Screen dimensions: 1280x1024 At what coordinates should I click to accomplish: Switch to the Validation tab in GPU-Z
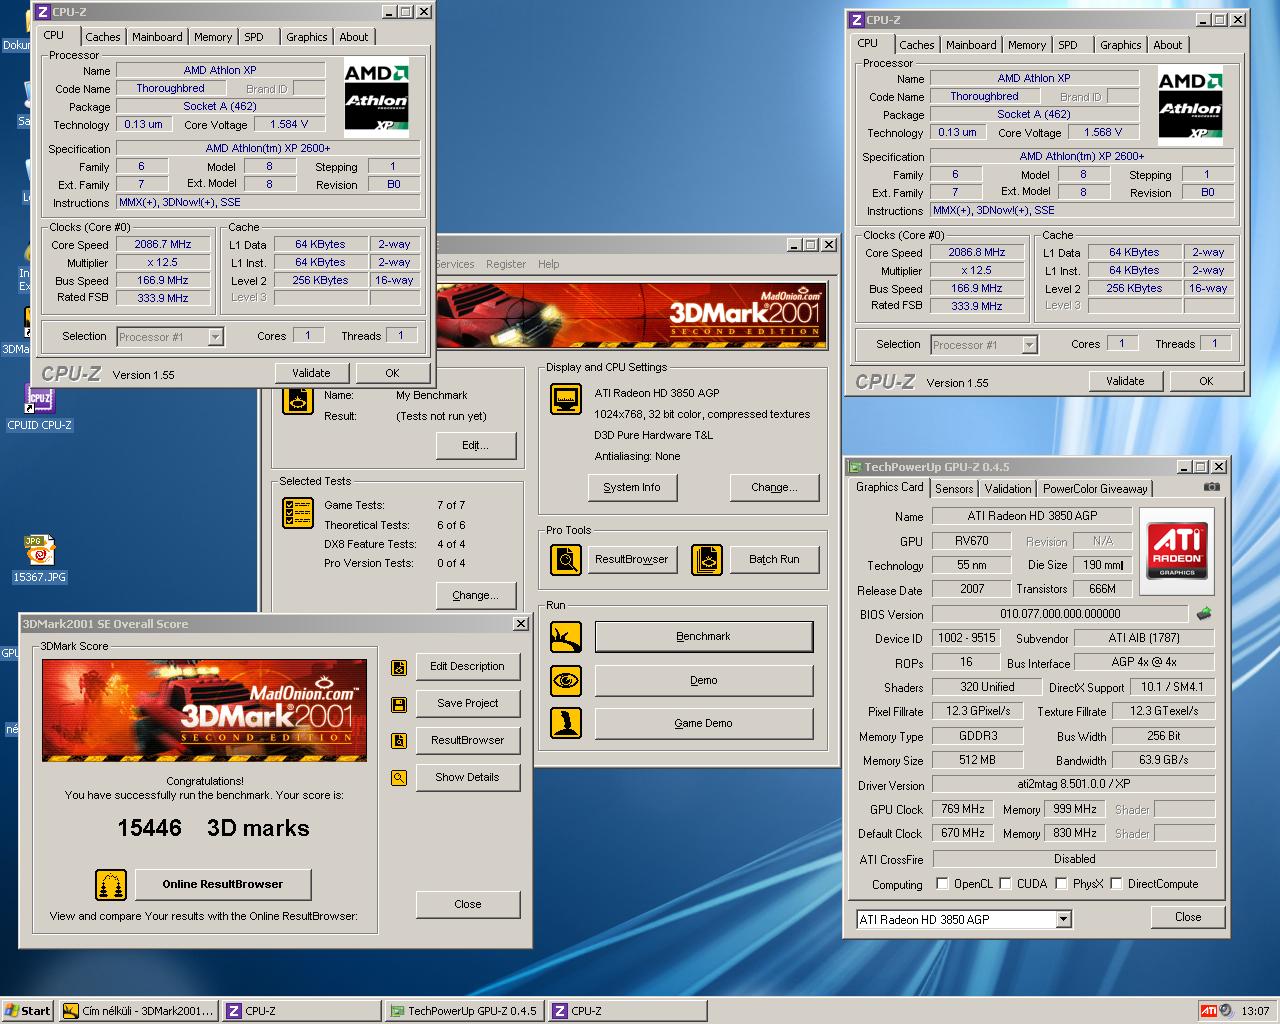(x=1008, y=489)
